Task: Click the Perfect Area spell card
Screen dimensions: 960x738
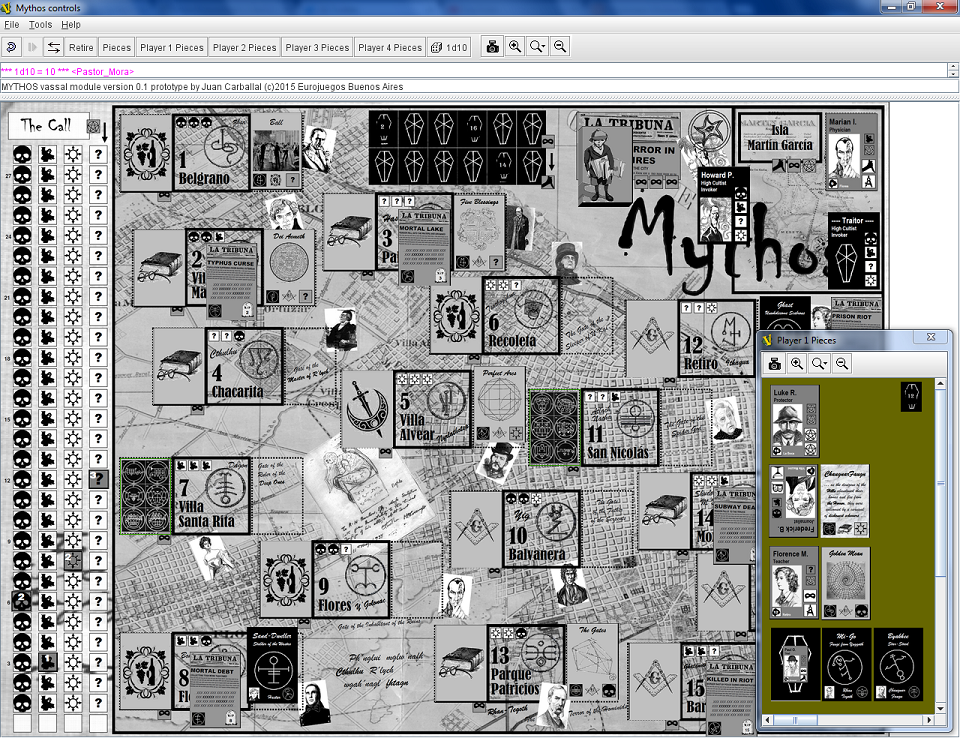Action: 499,404
